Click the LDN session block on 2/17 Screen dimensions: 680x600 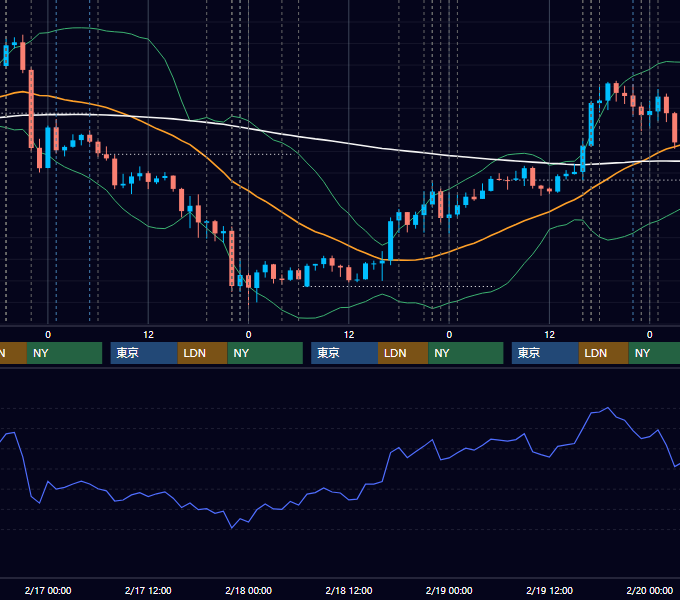(203, 353)
